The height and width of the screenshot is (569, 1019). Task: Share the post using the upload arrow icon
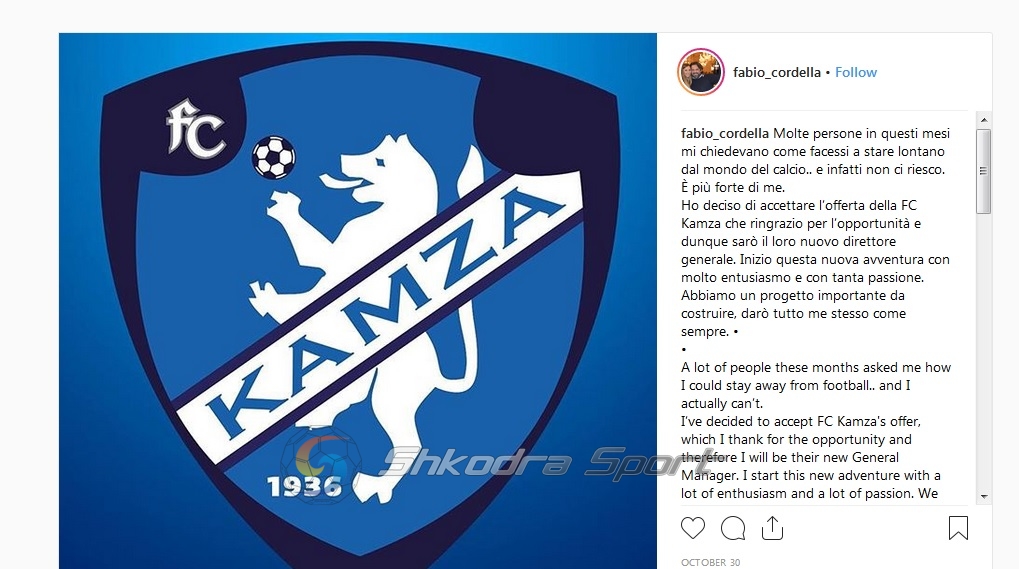pos(772,528)
